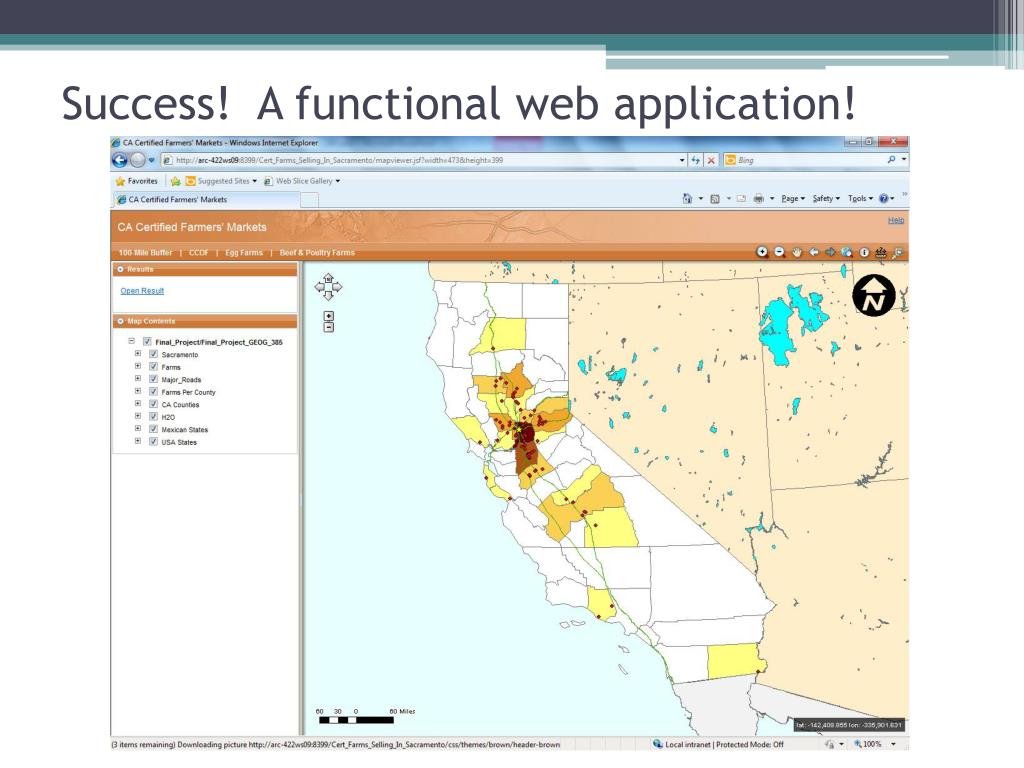The image size is (1024, 768).
Task: Click the Help link in orange header
Action: click(x=896, y=220)
